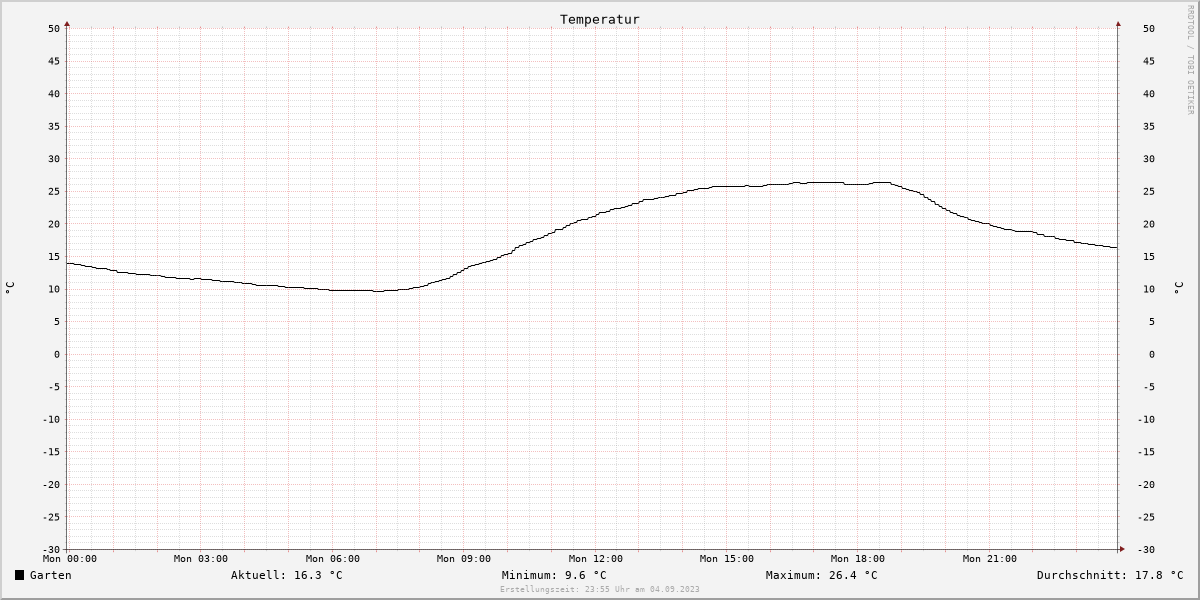1200x600 pixels.
Task: Click the right Y-axis "30" label
Action: [1149, 159]
